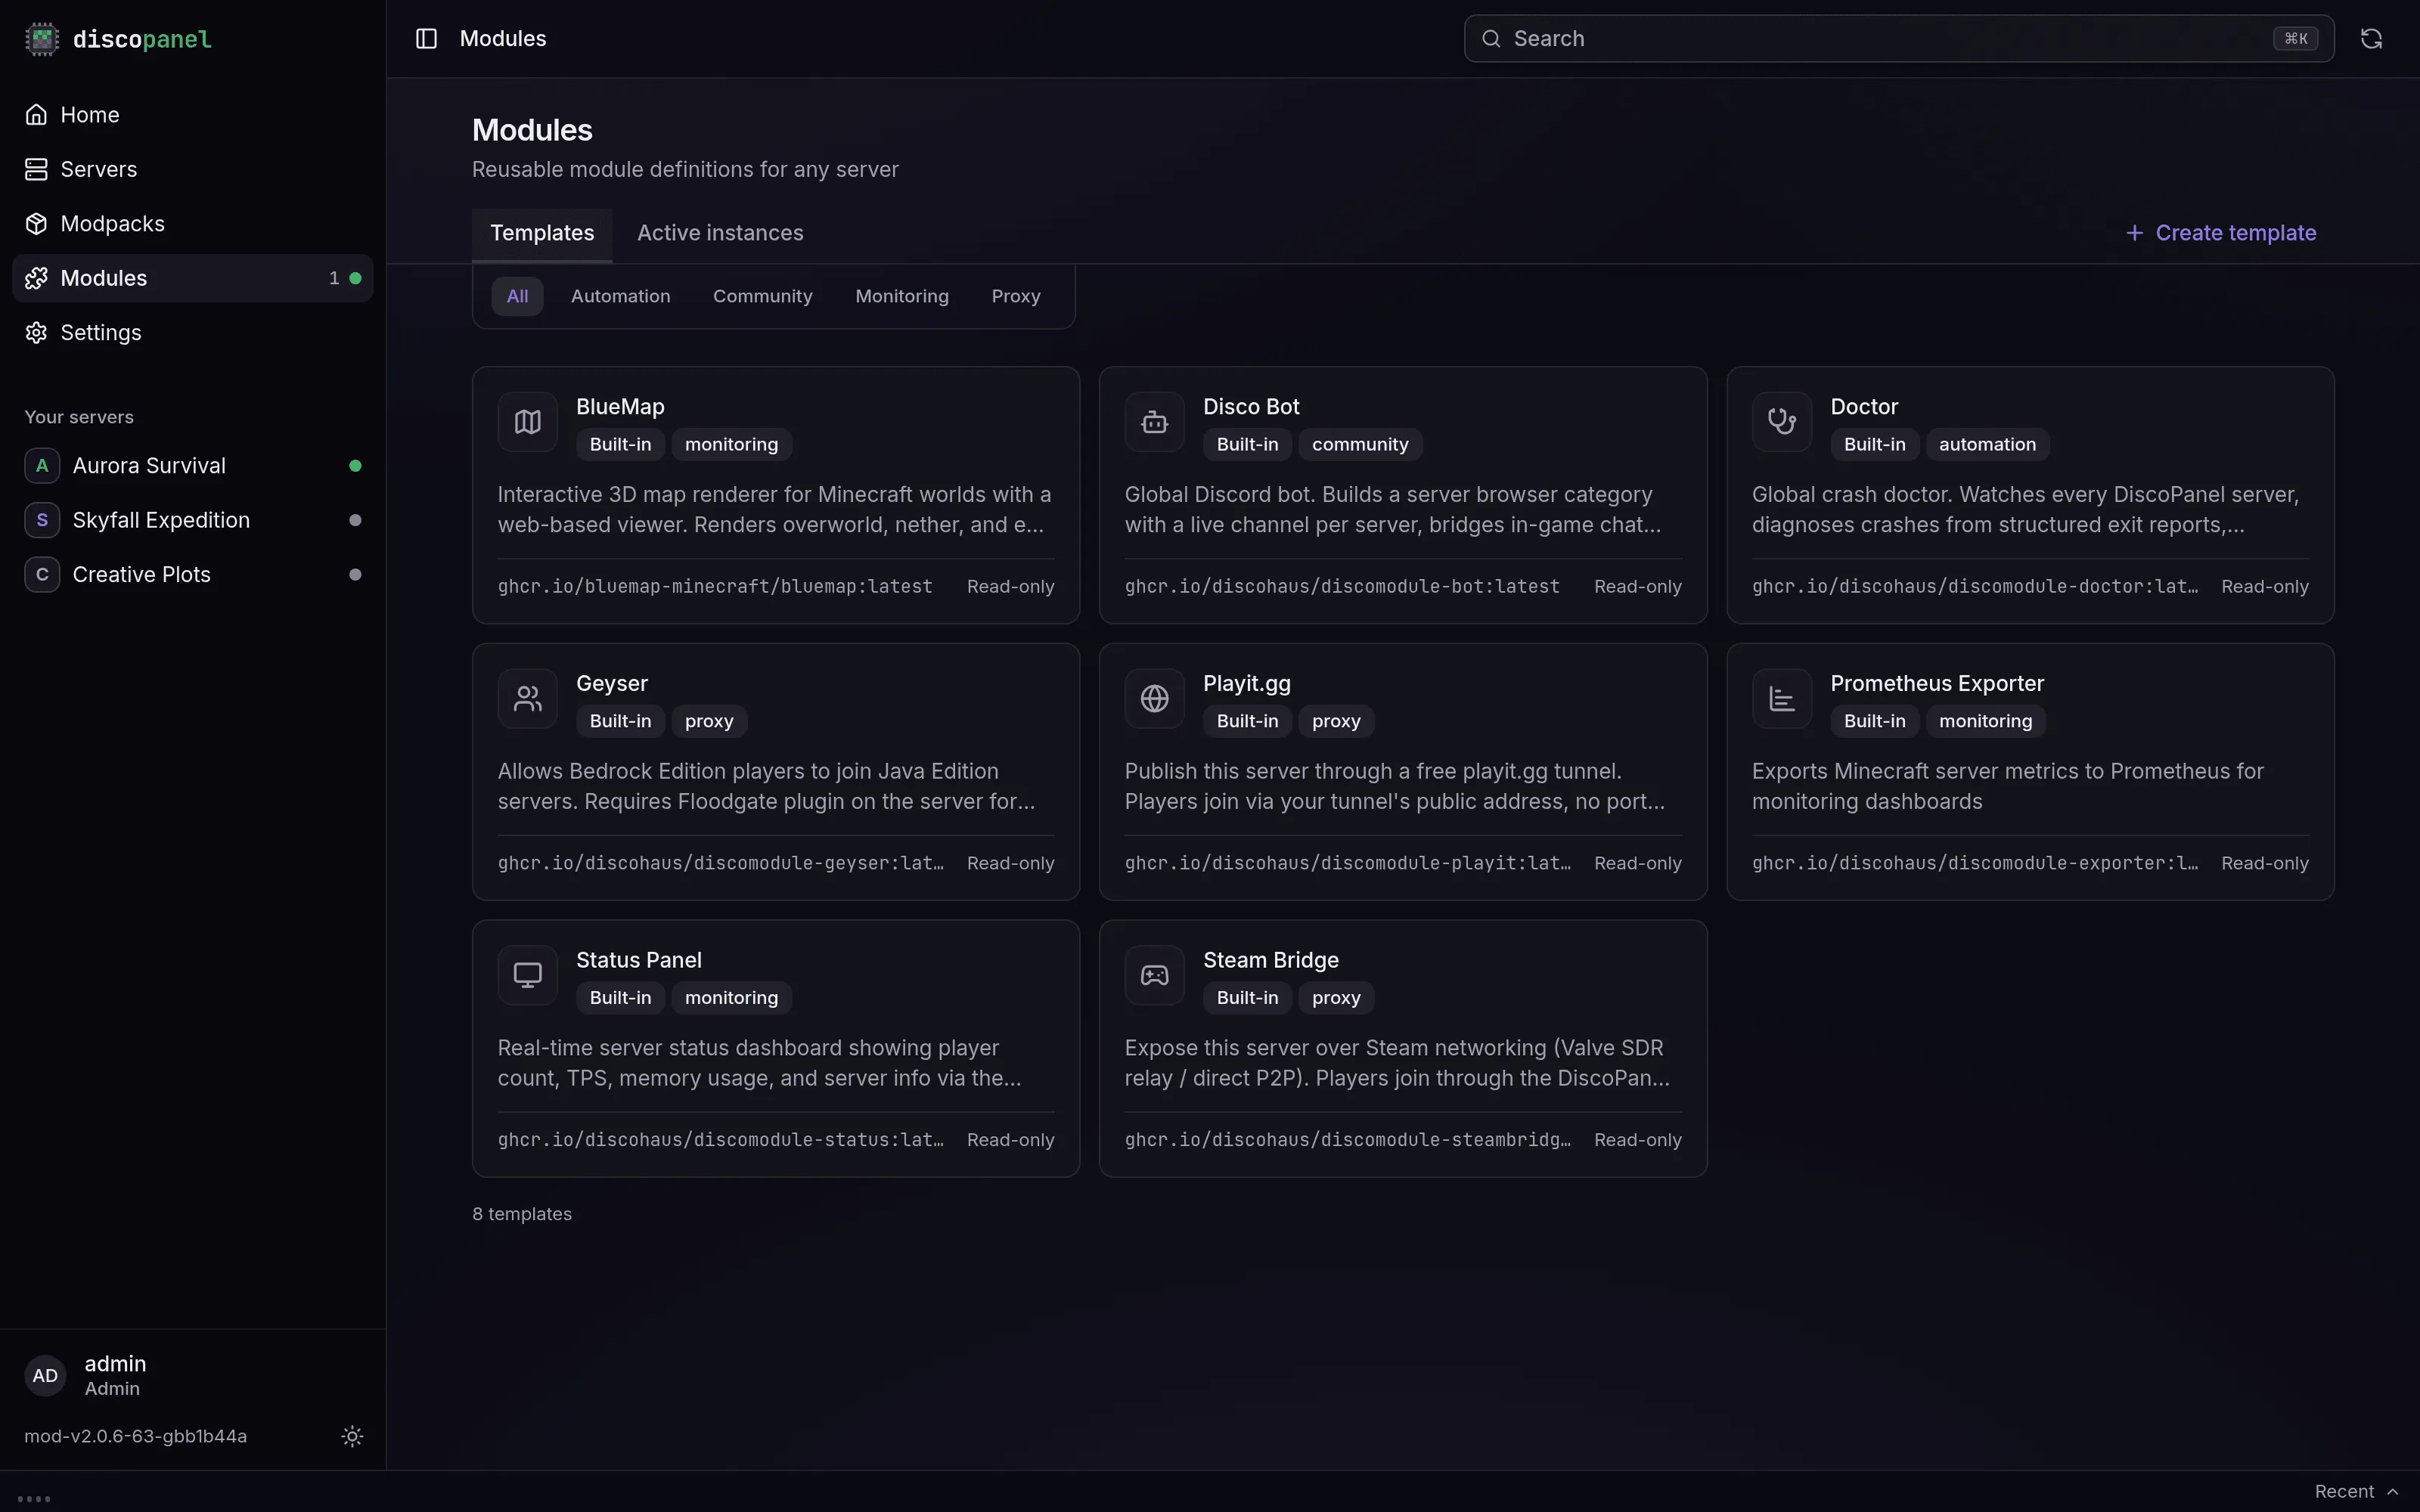
Task: Filter templates by Community
Action: pyautogui.click(x=762, y=296)
